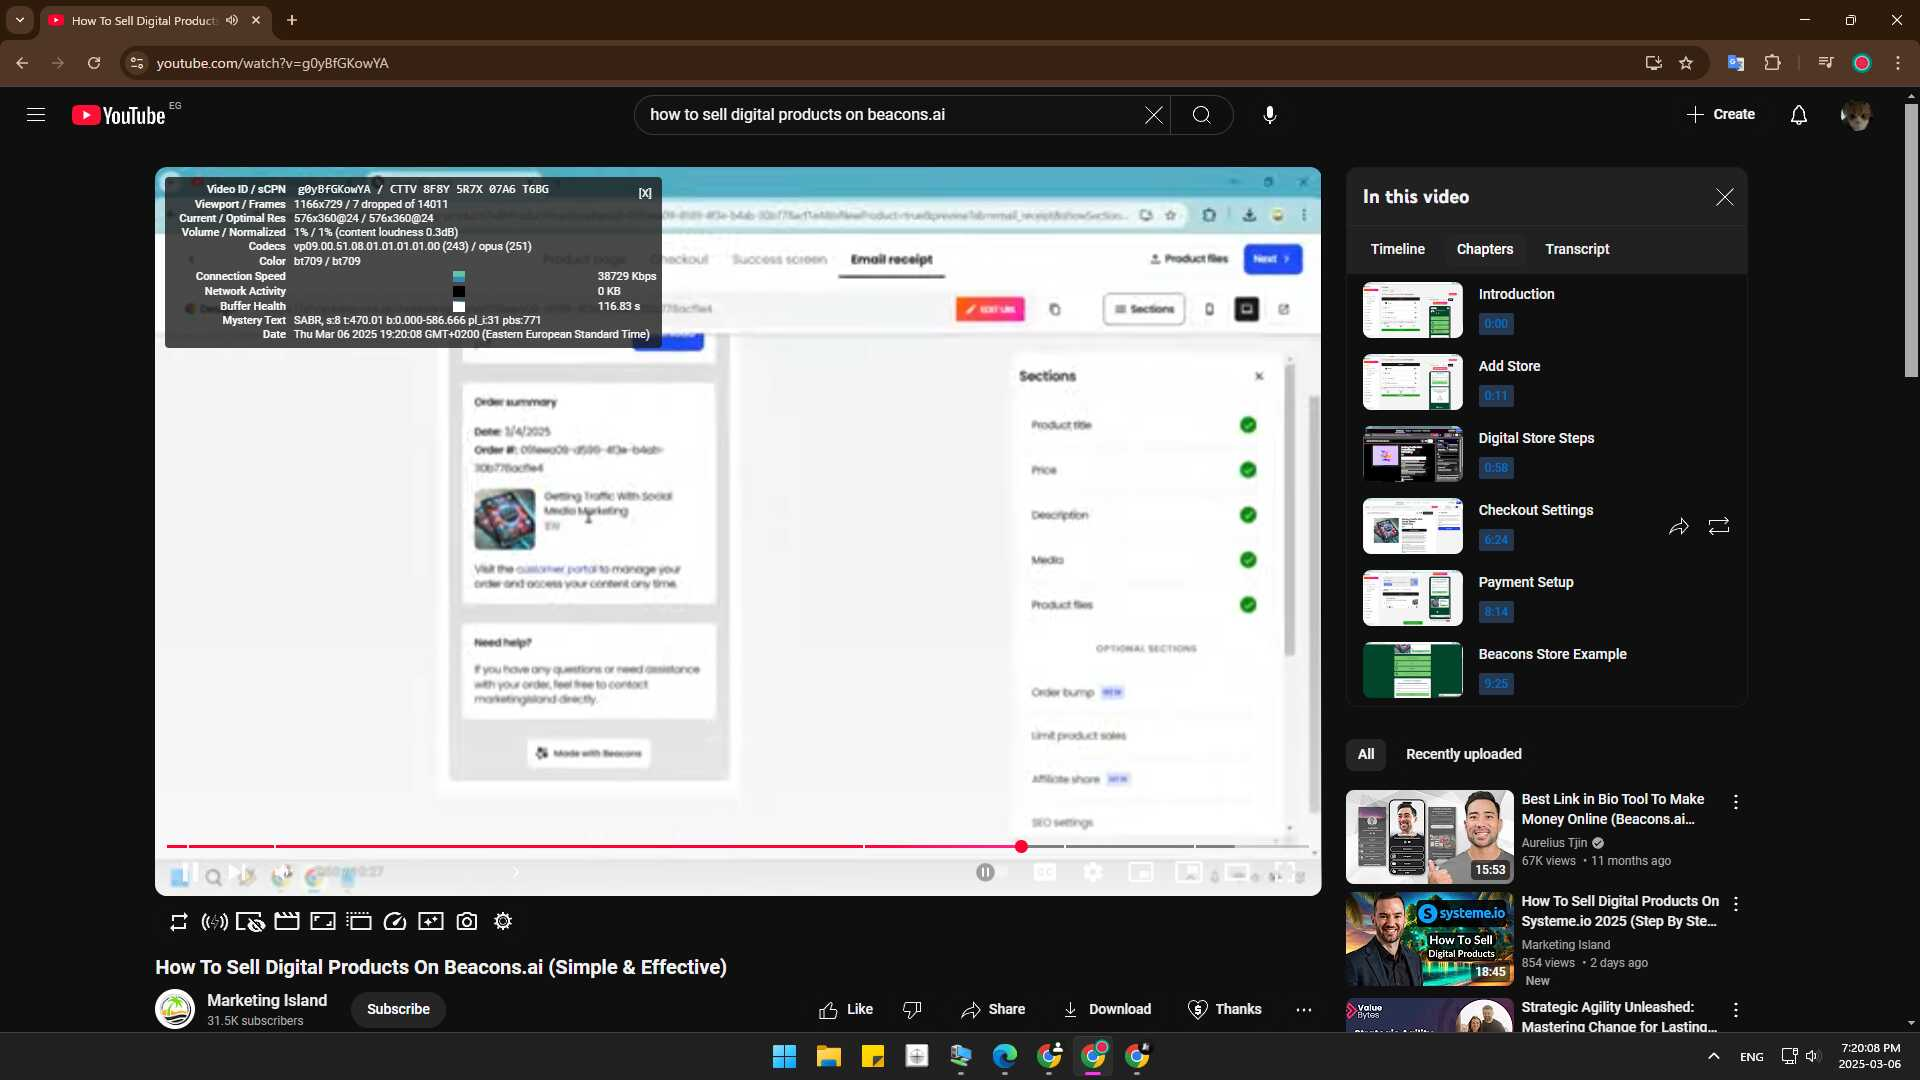The image size is (1920, 1080).
Task: Open File Explorer from the taskbar
Action: click(829, 1056)
